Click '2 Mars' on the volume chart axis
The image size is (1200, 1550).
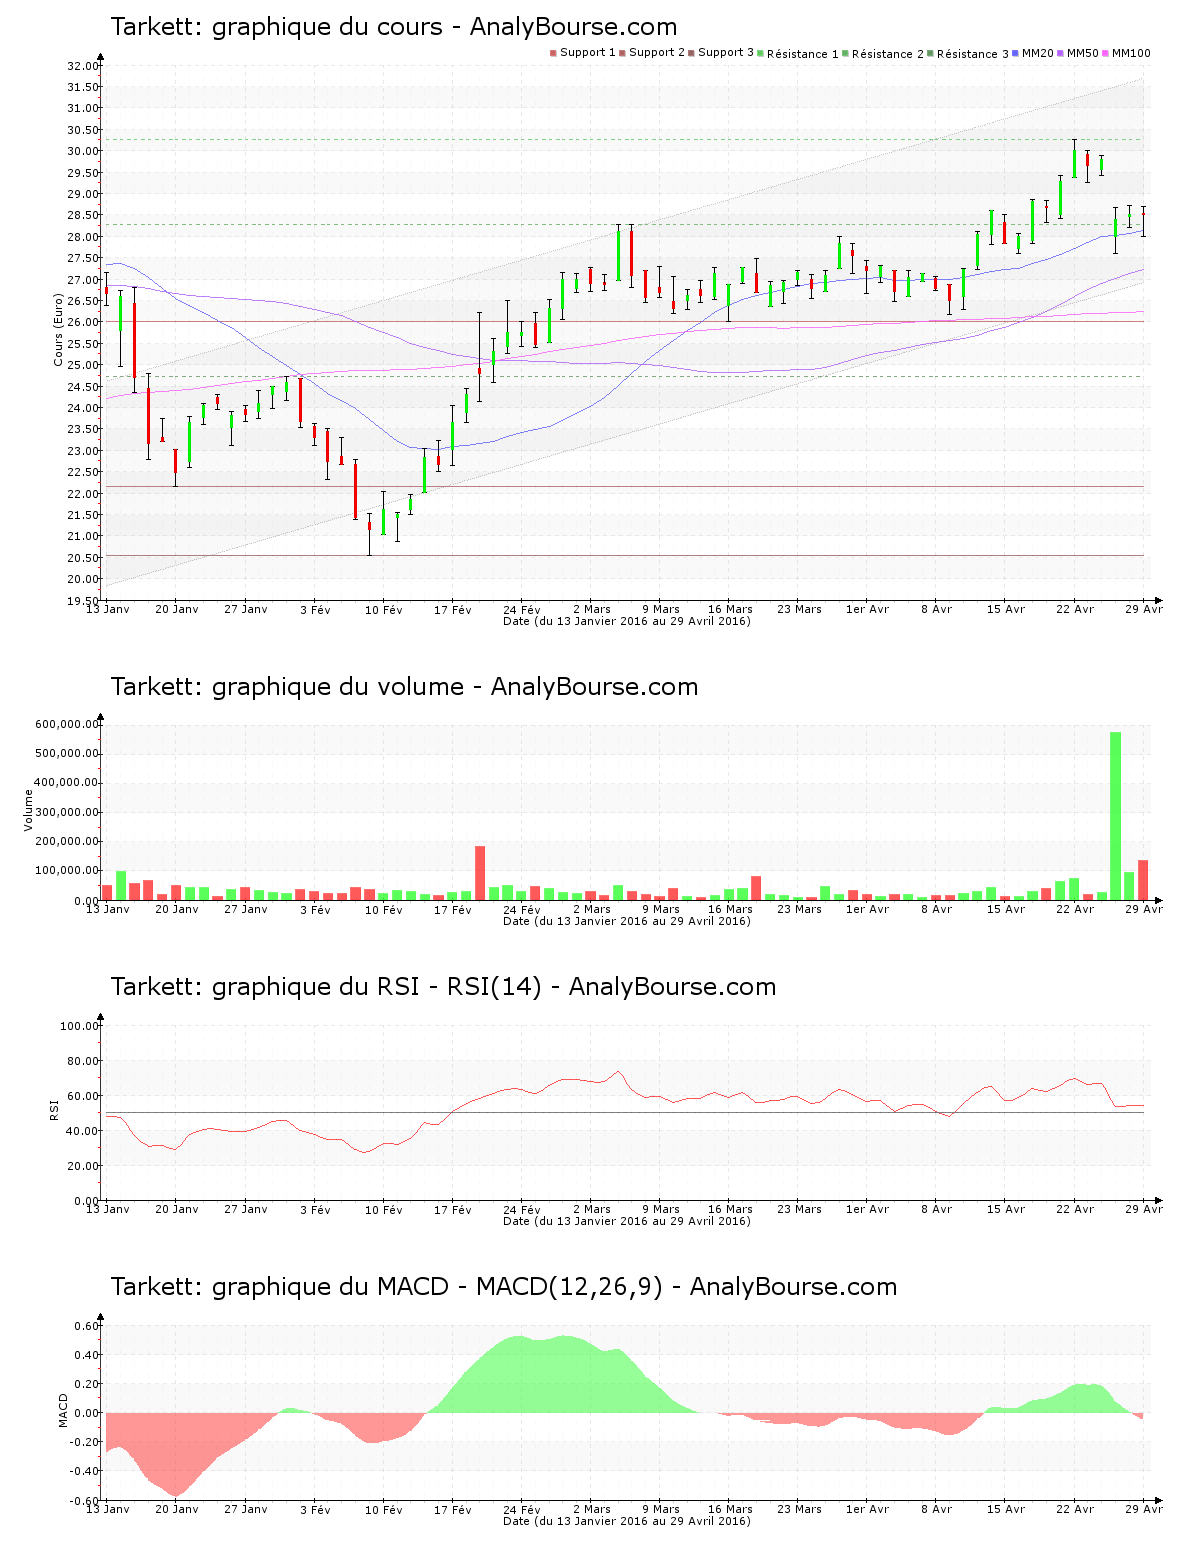[592, 909]
